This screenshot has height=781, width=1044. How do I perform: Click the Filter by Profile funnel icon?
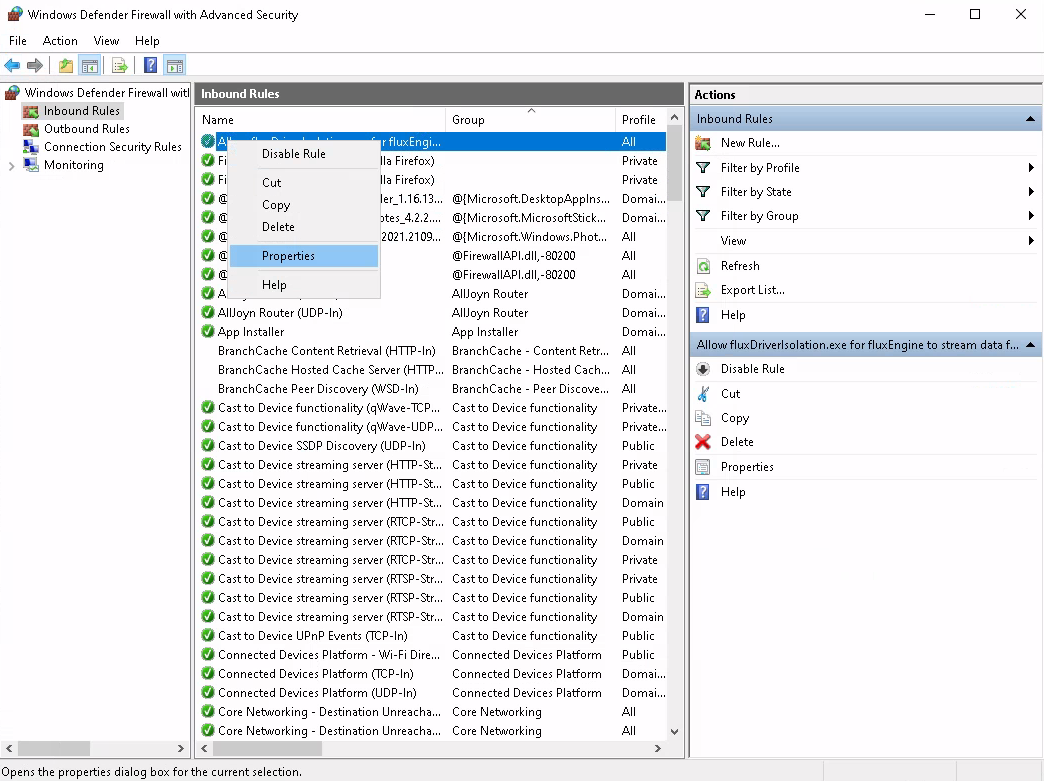click(x=702, y=168)
